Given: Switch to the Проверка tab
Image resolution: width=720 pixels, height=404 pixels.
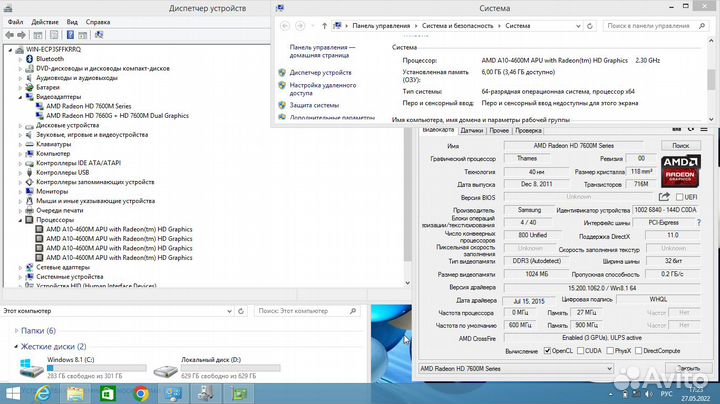Looking at the screenshot, I should (x=528, y=131).
